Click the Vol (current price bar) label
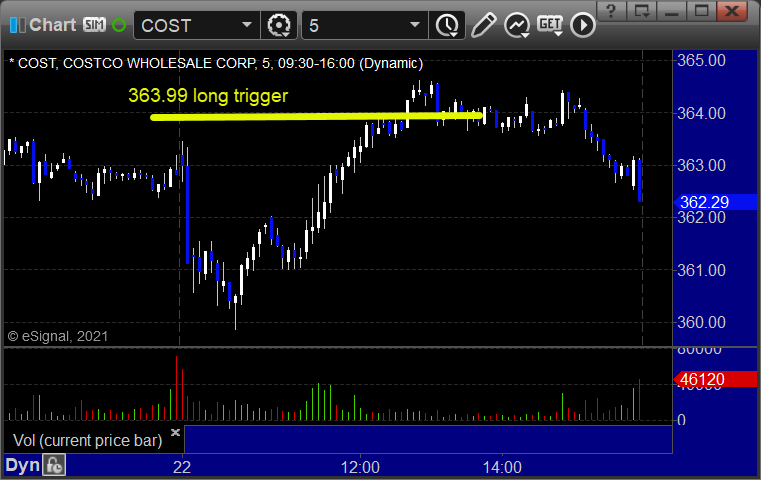This screenshot has height=480, width=761. (87, 440)
